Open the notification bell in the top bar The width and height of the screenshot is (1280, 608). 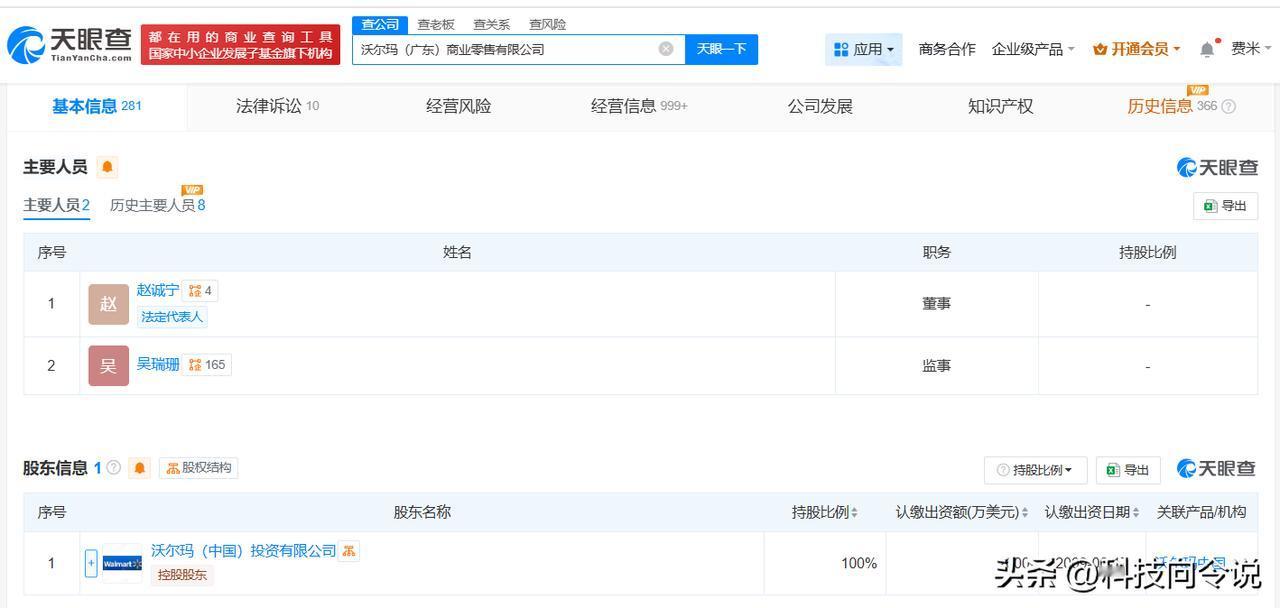pos(1208,49)
